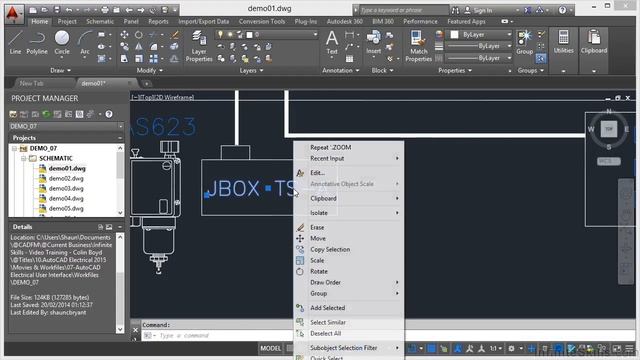Expand the Annotation panel dropdown
Viewport: 640px width, 360px height.
click(340, 70)
